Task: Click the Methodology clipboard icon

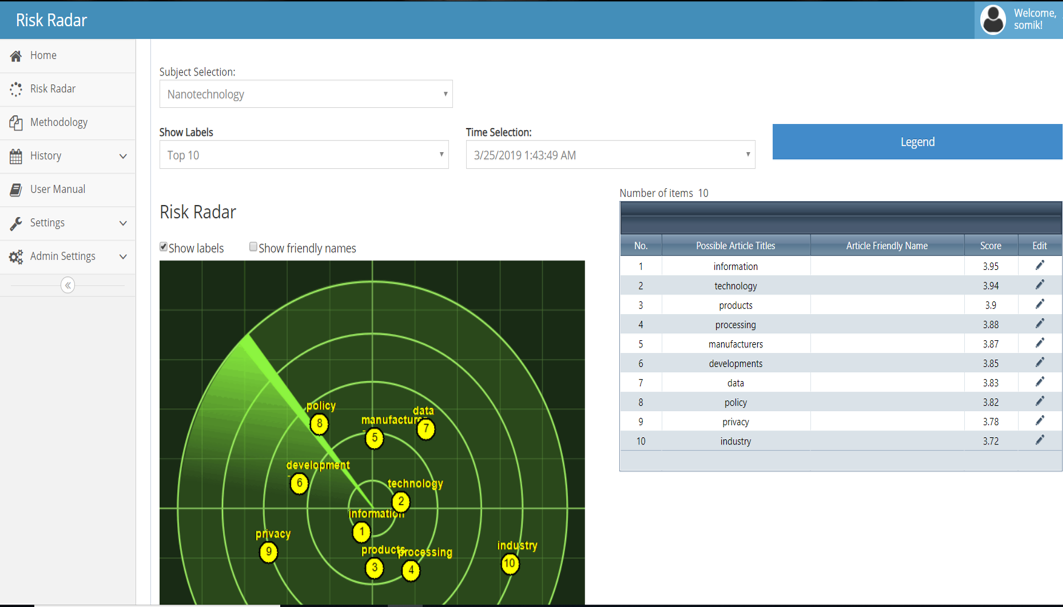Action: [16, 123]
